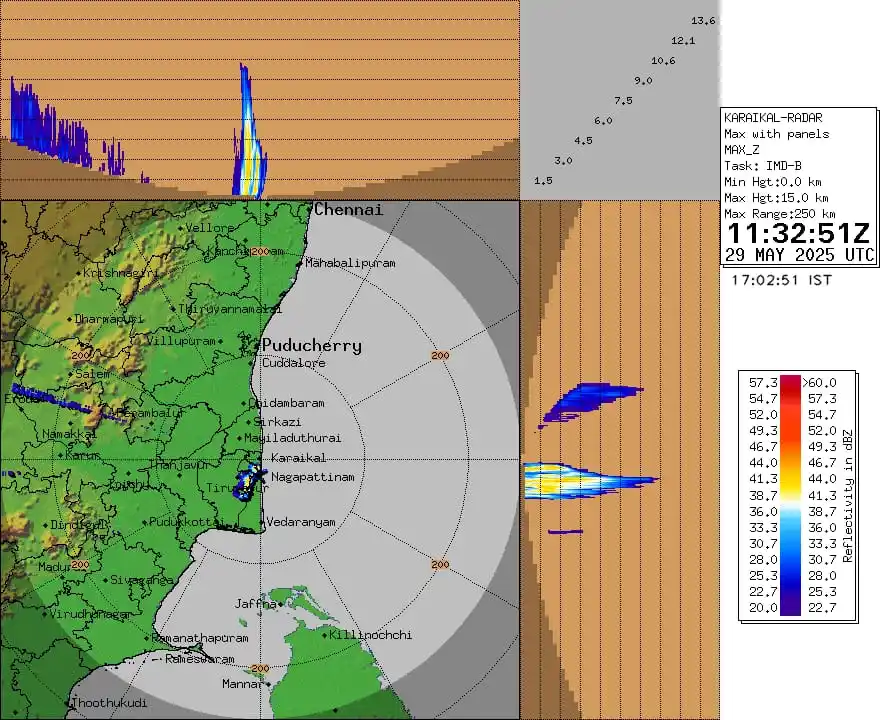Select the 10.6 height scale value
This screenshot has width=880, height=720.
click(663, 61)
